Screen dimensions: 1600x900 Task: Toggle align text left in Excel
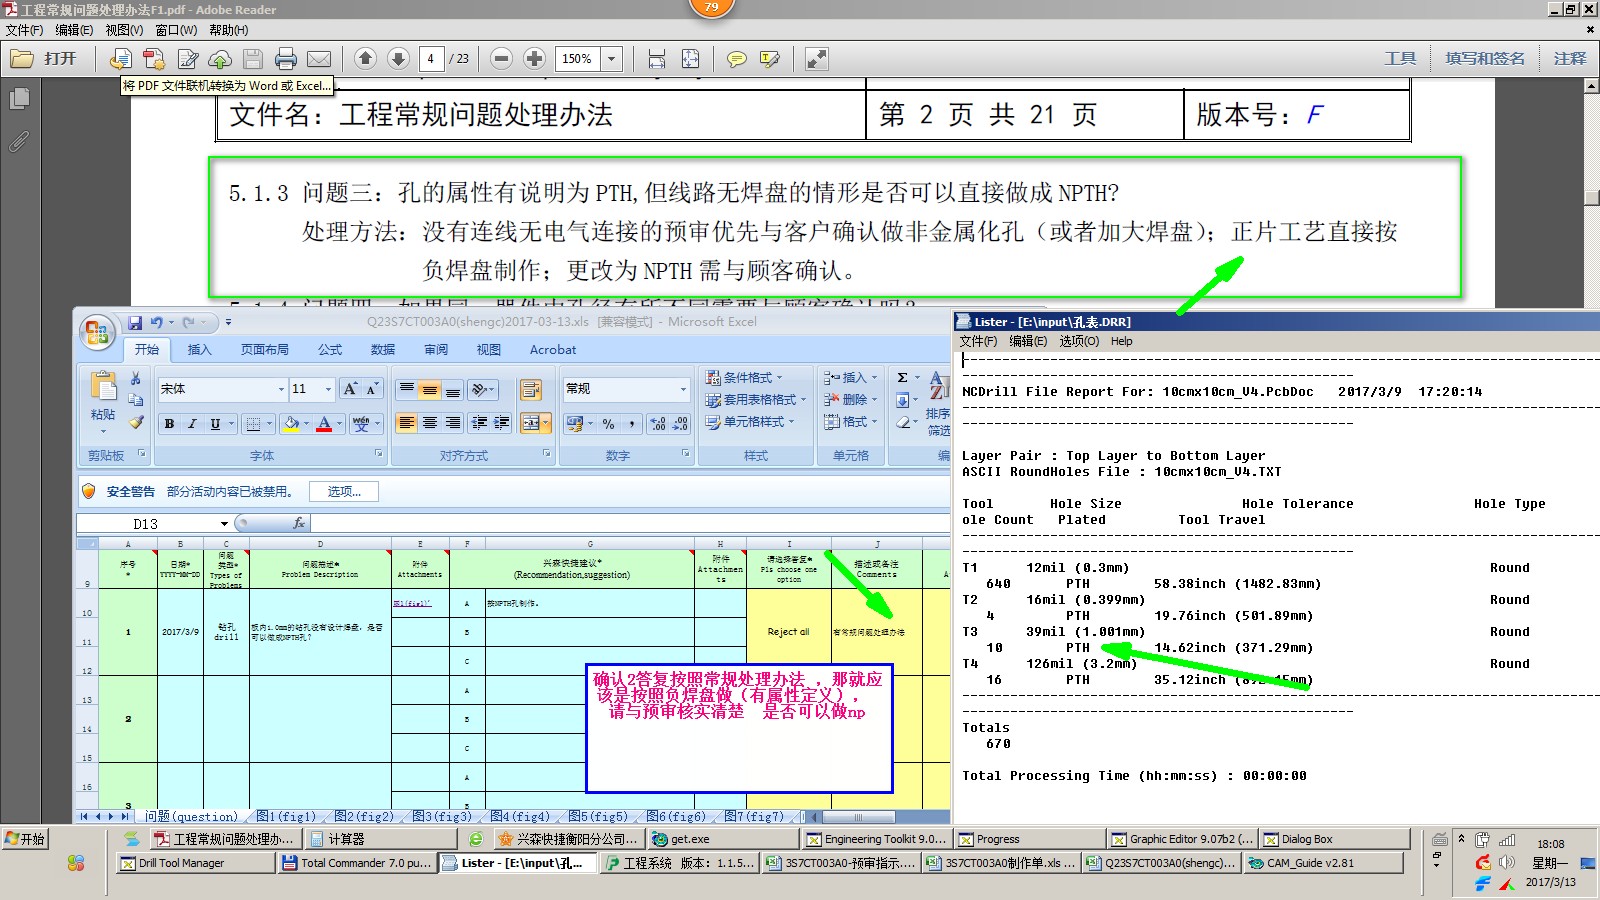pyautogui.click(x=406, y=423)
